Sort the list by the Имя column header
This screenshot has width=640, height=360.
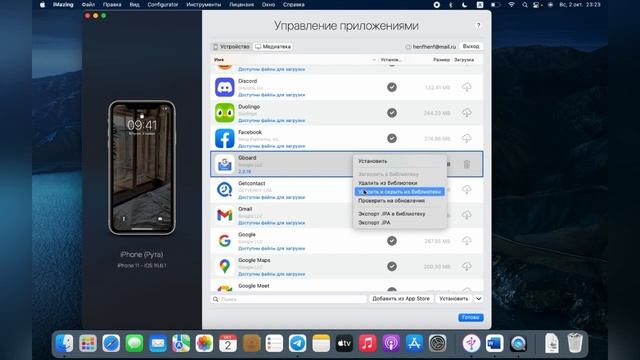click(219, 60)
